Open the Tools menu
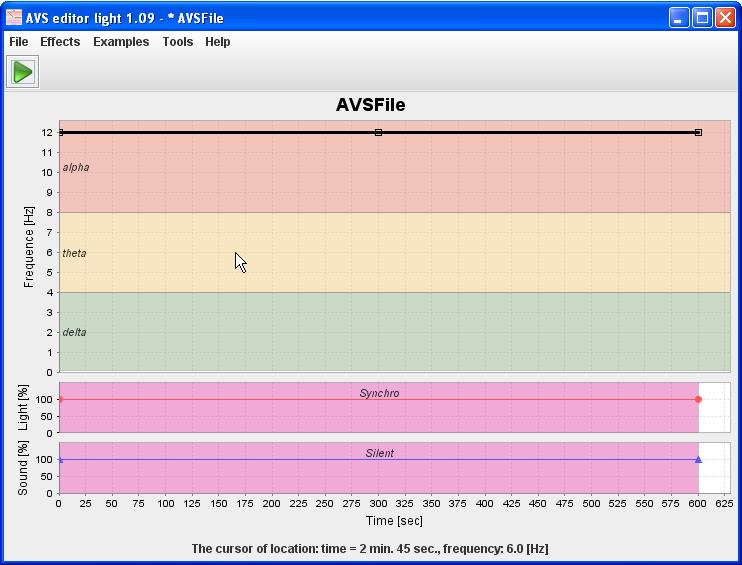 [178, 42]
